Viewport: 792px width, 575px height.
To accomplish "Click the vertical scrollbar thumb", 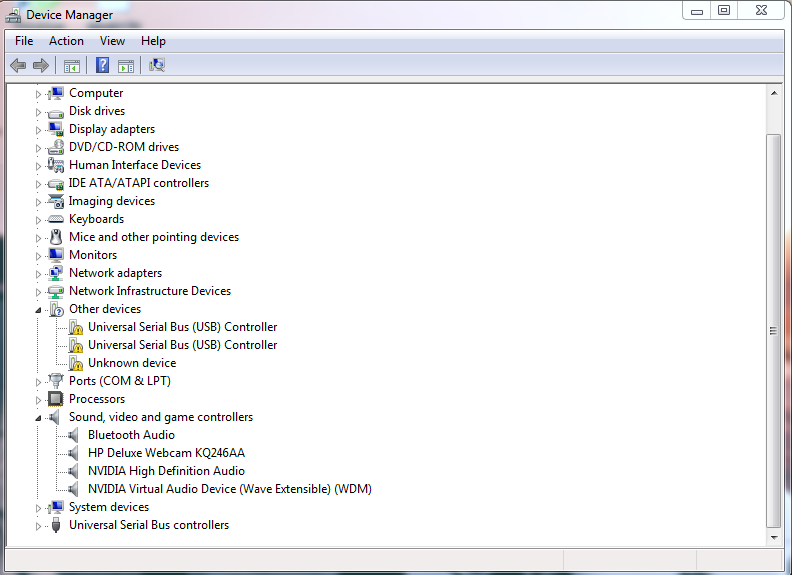I will (x=773, y=330).
